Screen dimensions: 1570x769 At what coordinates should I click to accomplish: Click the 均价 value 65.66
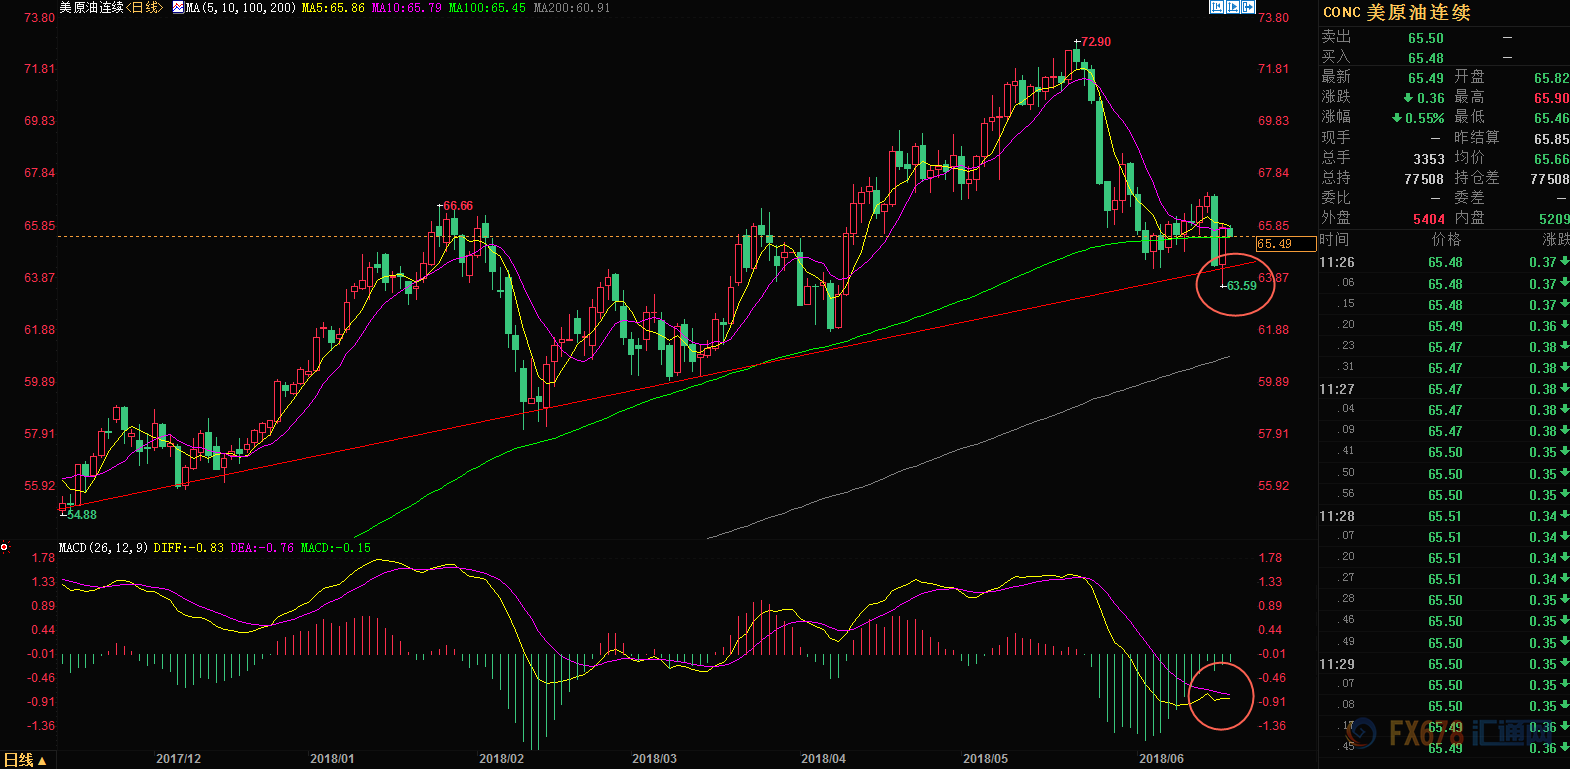tap(1552, 159)
